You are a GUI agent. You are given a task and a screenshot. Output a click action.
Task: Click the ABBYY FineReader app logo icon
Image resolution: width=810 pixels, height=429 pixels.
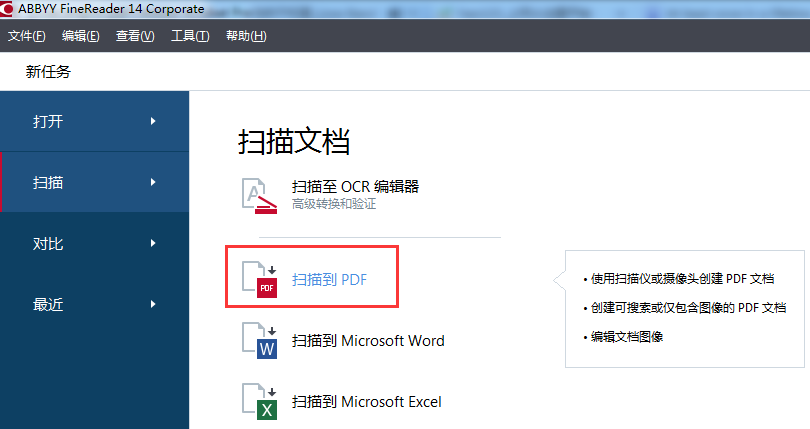point(6,9)
